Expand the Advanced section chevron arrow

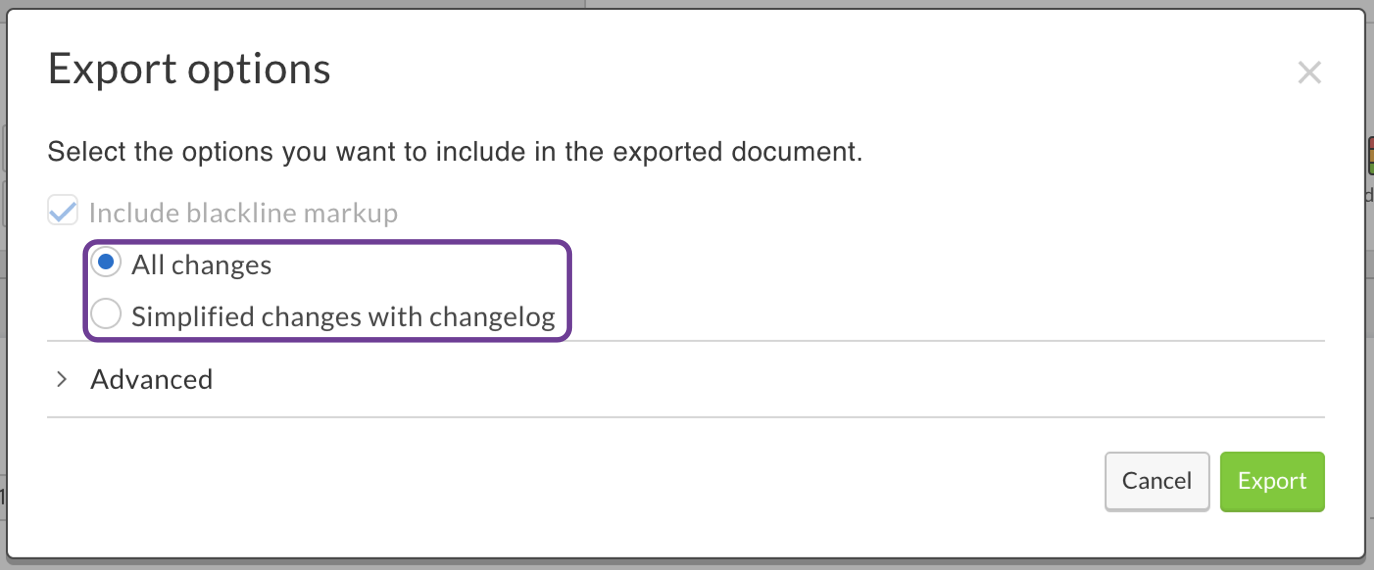click(x=62, y=379)
